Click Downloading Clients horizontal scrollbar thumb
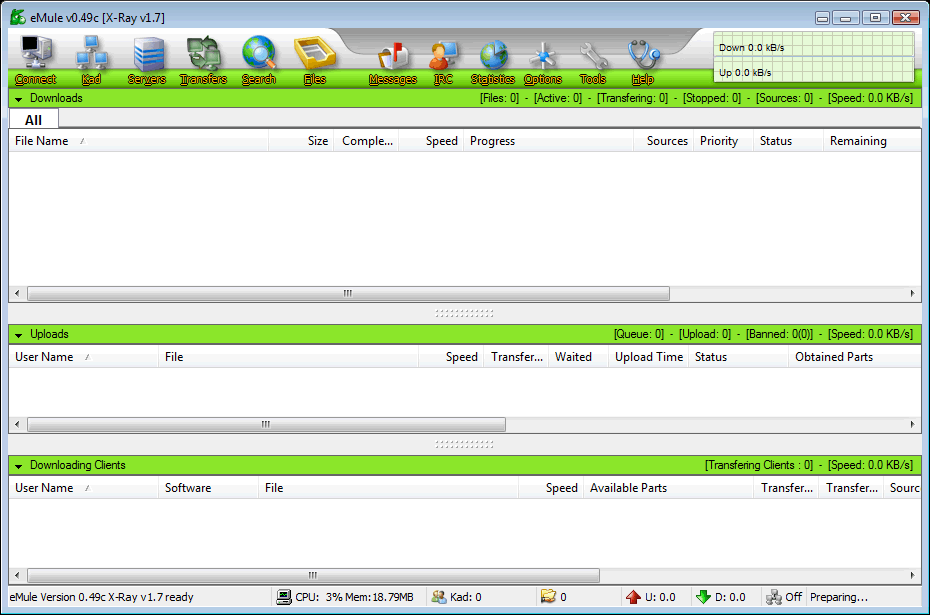This screenshot has width=930, height=615. [313, 575]
